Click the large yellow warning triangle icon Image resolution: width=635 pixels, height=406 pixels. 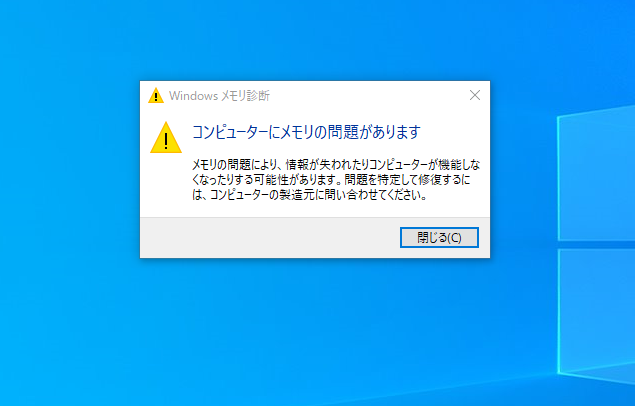point(166,138)
